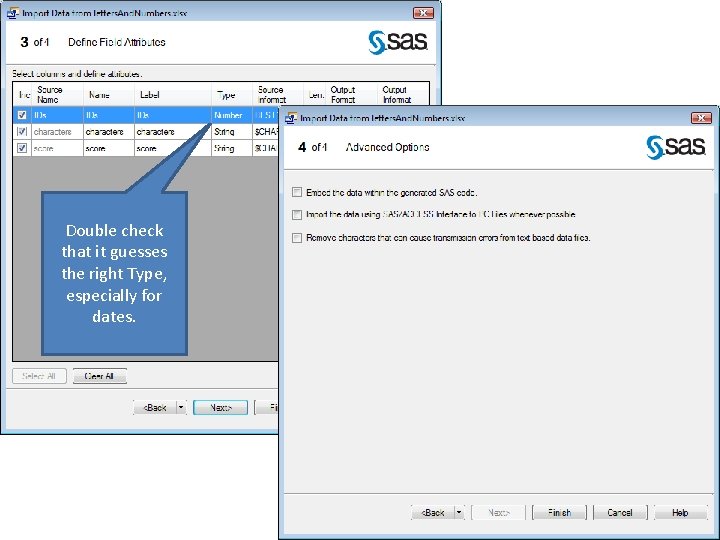Click the Name cell of the score row
Image resolution: width=720 pixels, height=540 pixels.
pyautogui.click(x=109, y=148)
